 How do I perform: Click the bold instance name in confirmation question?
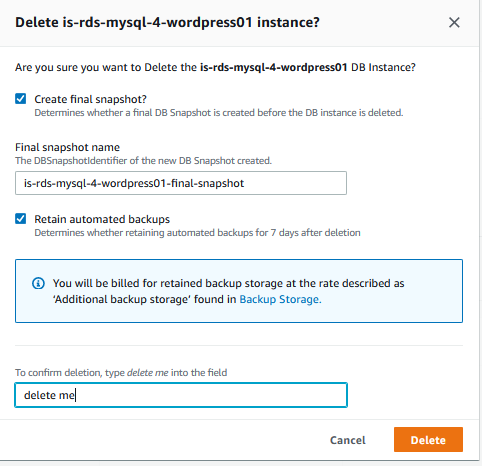coord(274,67)
